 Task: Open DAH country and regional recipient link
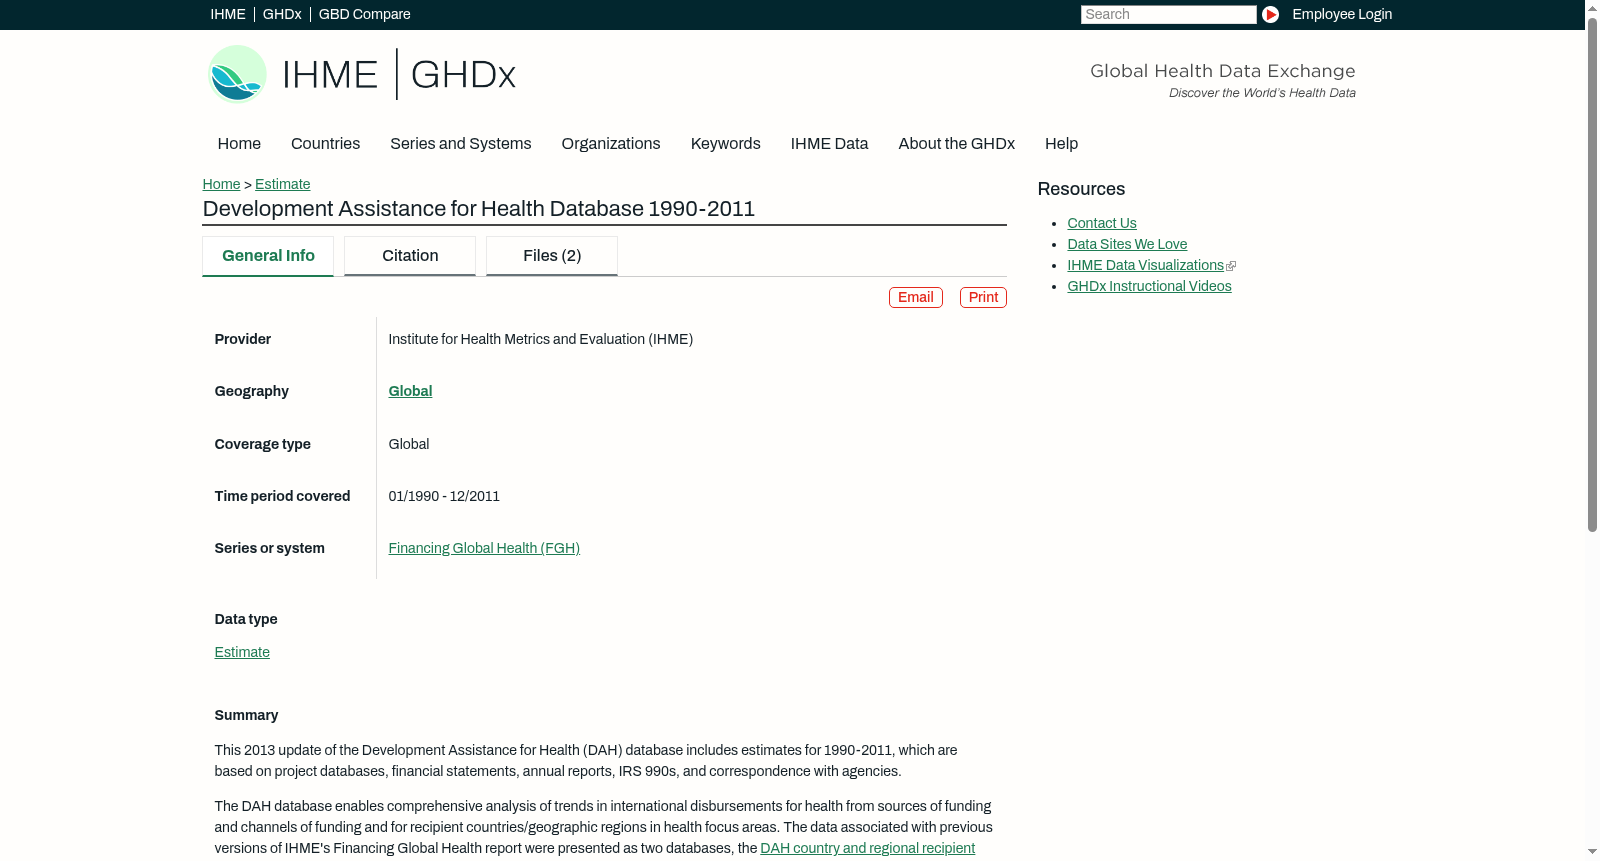click(867, 848)
